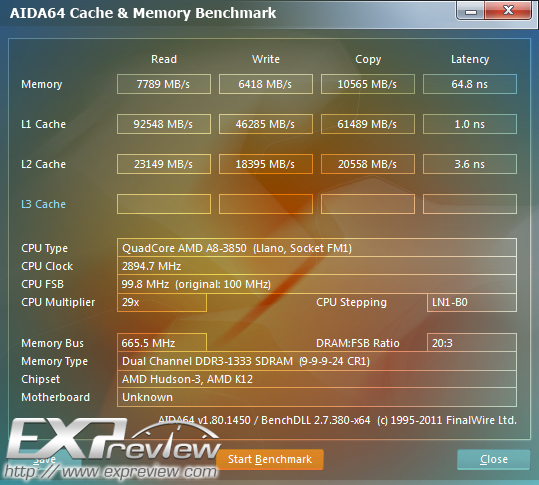This screenshot has height=485, width=539.
Task: Select the Memory Copy 10565 MB/s field
Action: [x=368, y=84]
